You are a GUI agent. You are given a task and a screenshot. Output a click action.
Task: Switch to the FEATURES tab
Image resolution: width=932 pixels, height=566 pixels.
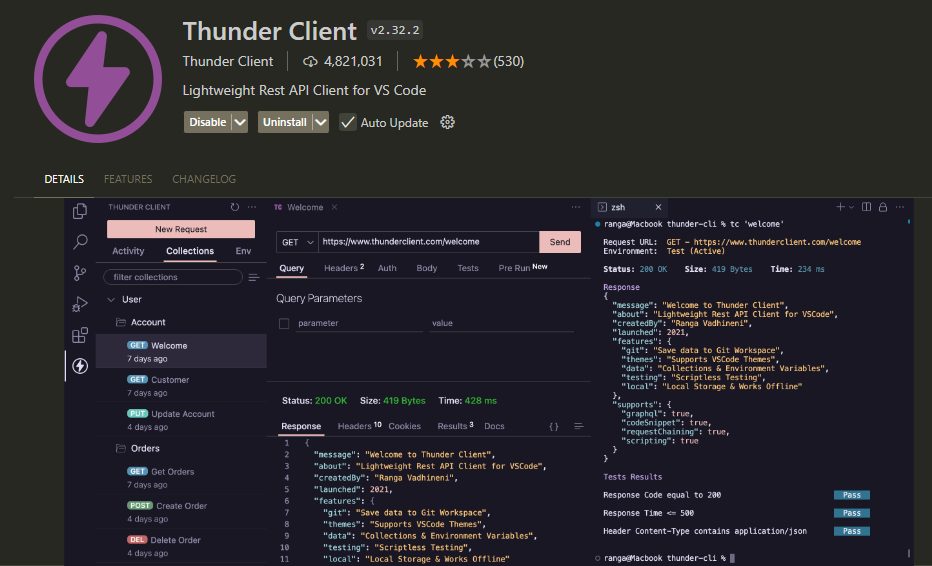pyautogui.click(x=128, y=179)
